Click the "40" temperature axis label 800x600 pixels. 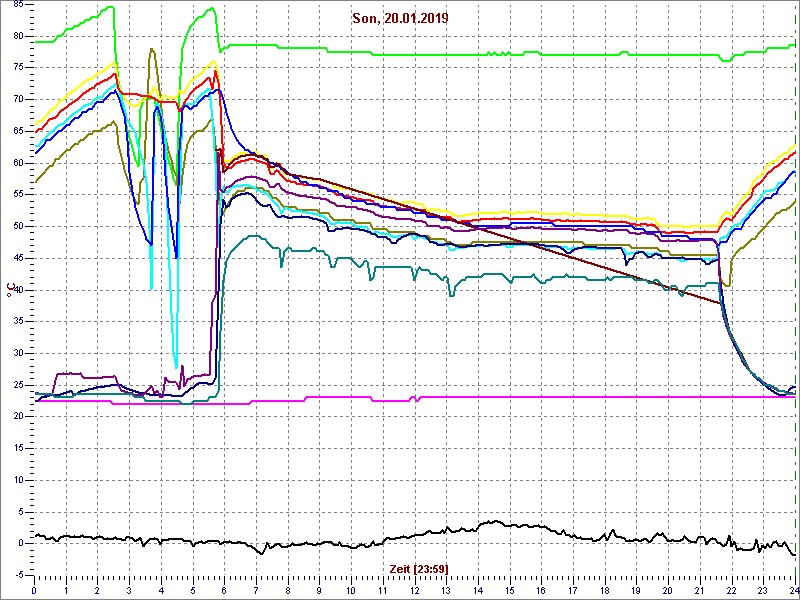17,290
